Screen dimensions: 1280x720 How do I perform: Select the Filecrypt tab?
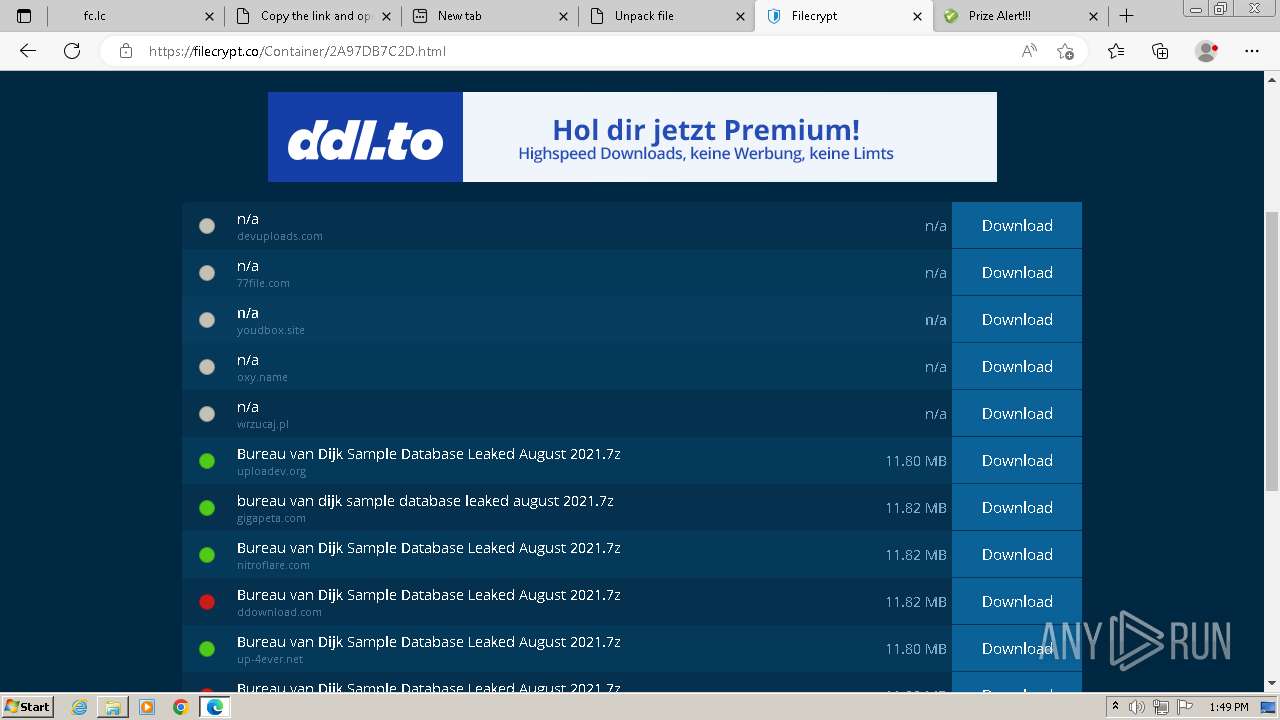pos(843,16)
